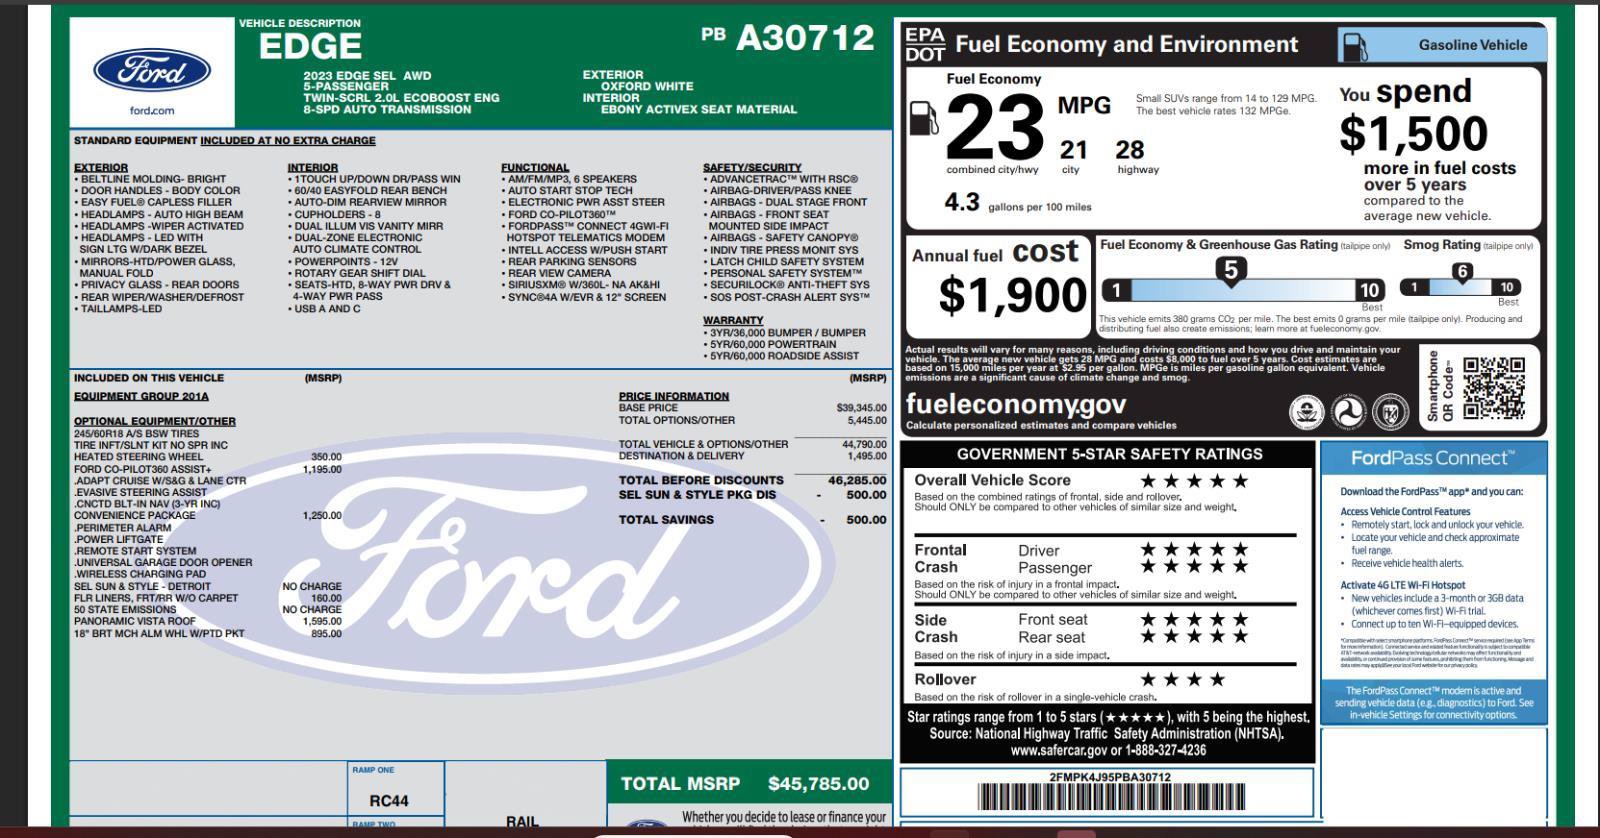Screen dimensions: 1600x838
Task: Click the EPA DOT logo
Action: point(924,44)
